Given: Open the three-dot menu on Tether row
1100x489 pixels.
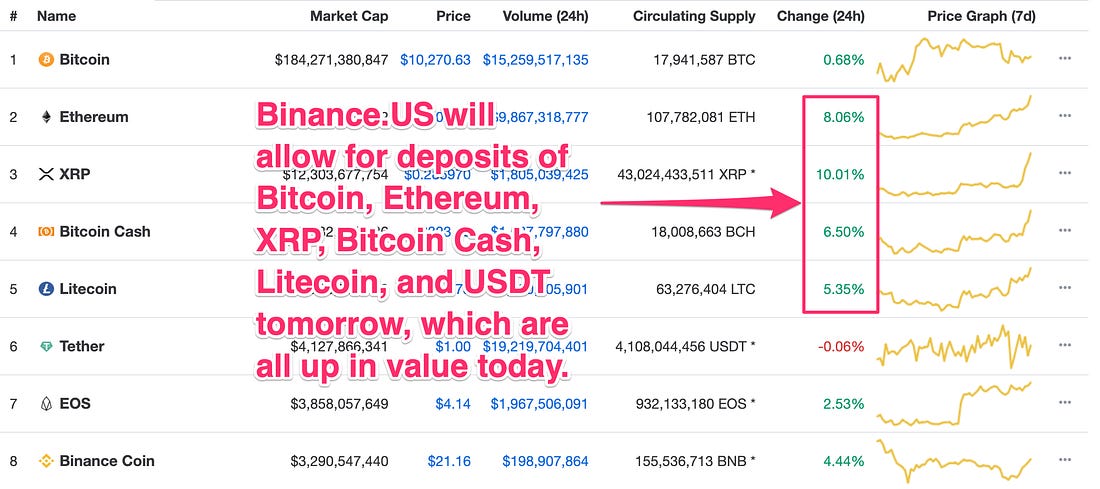Looking at the screenshot, I should coord(1065,345).
